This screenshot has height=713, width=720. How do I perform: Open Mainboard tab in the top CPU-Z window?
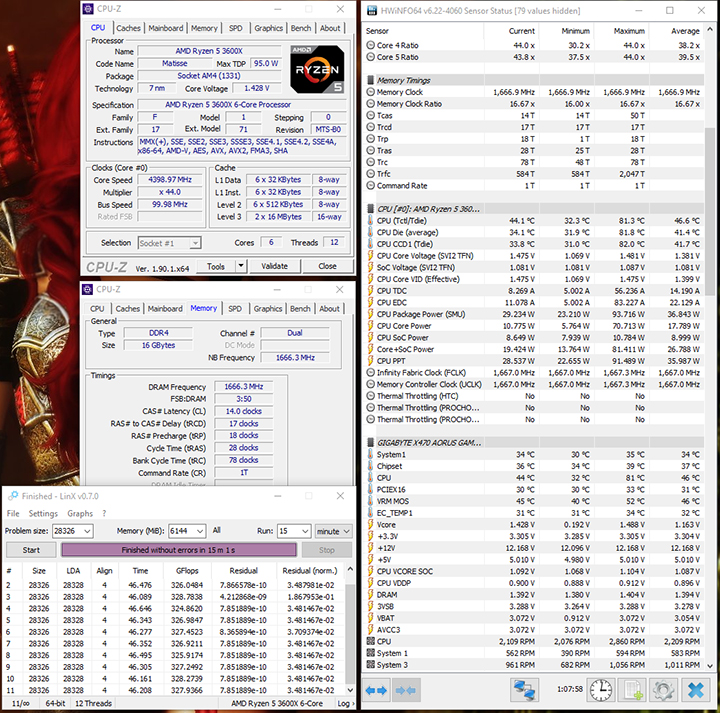point(166,28)
